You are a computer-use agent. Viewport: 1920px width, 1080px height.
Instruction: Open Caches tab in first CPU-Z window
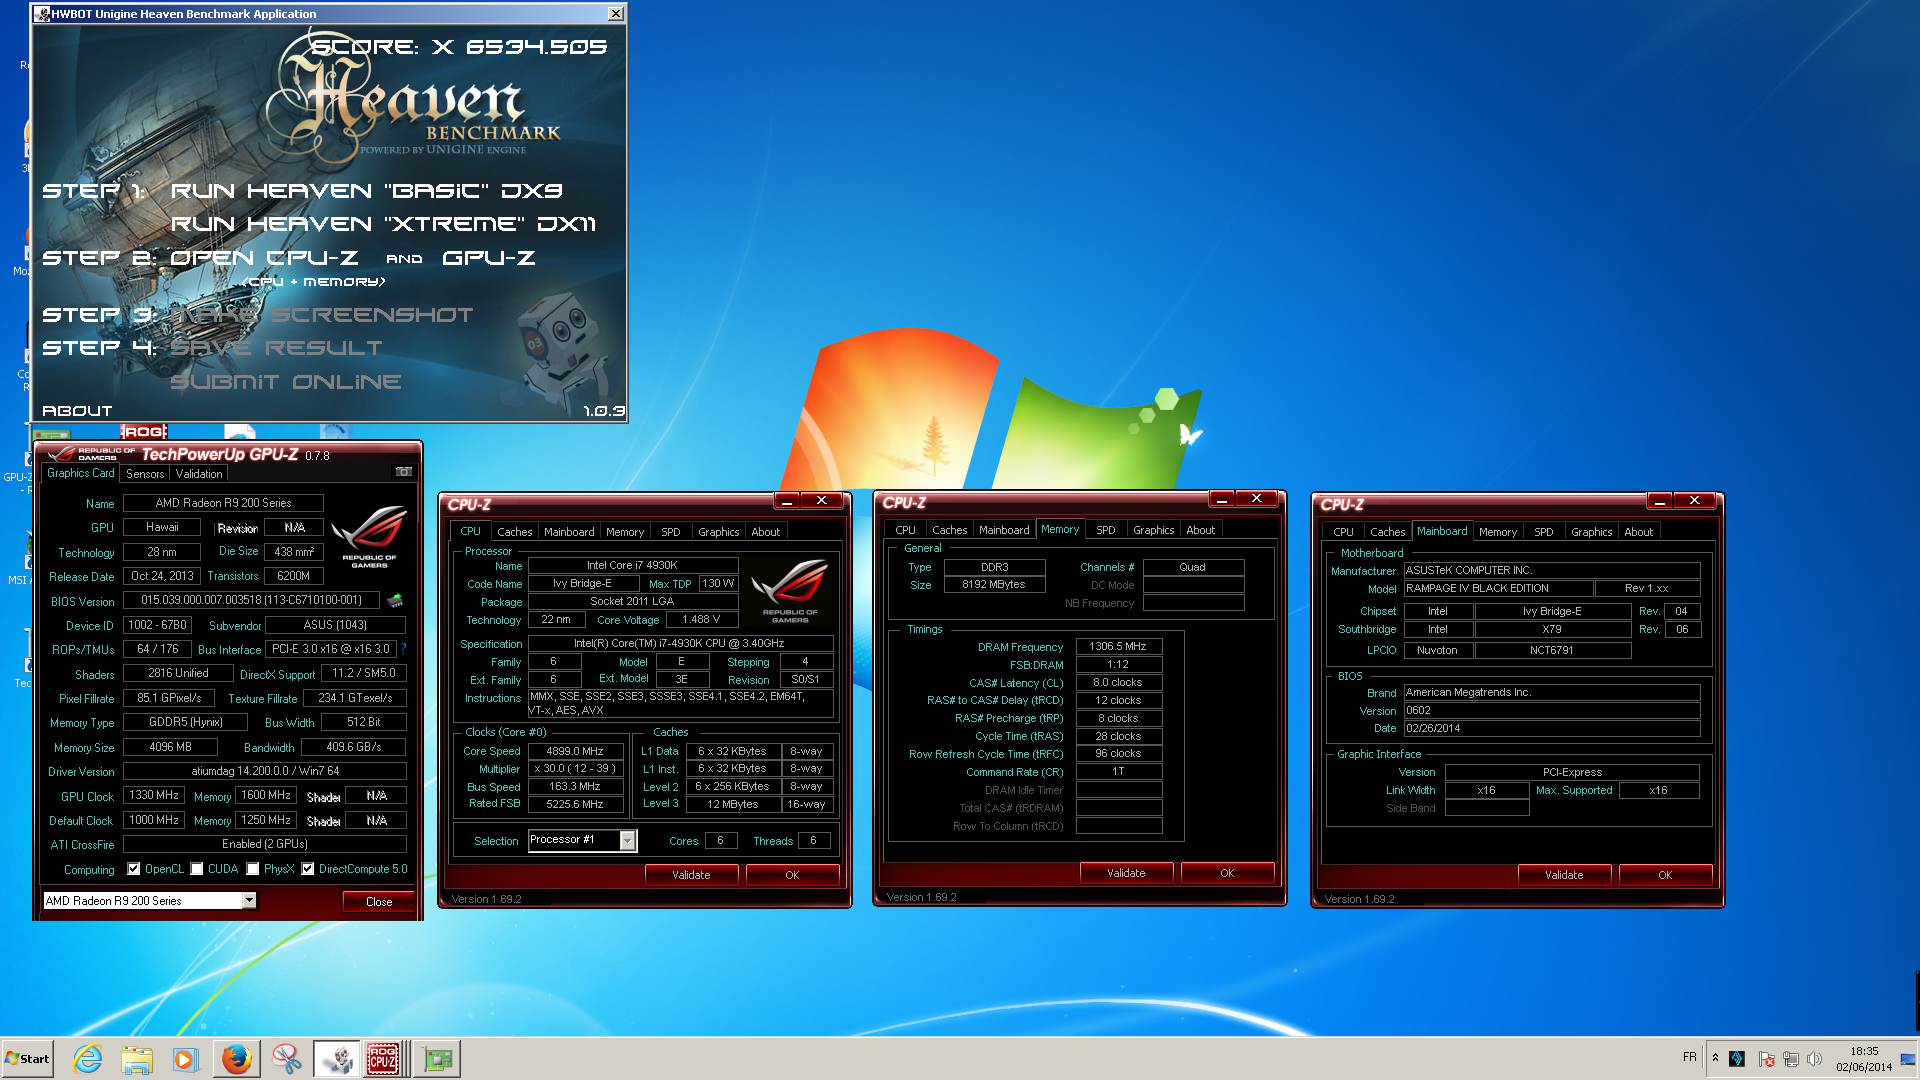pos(515,532)
